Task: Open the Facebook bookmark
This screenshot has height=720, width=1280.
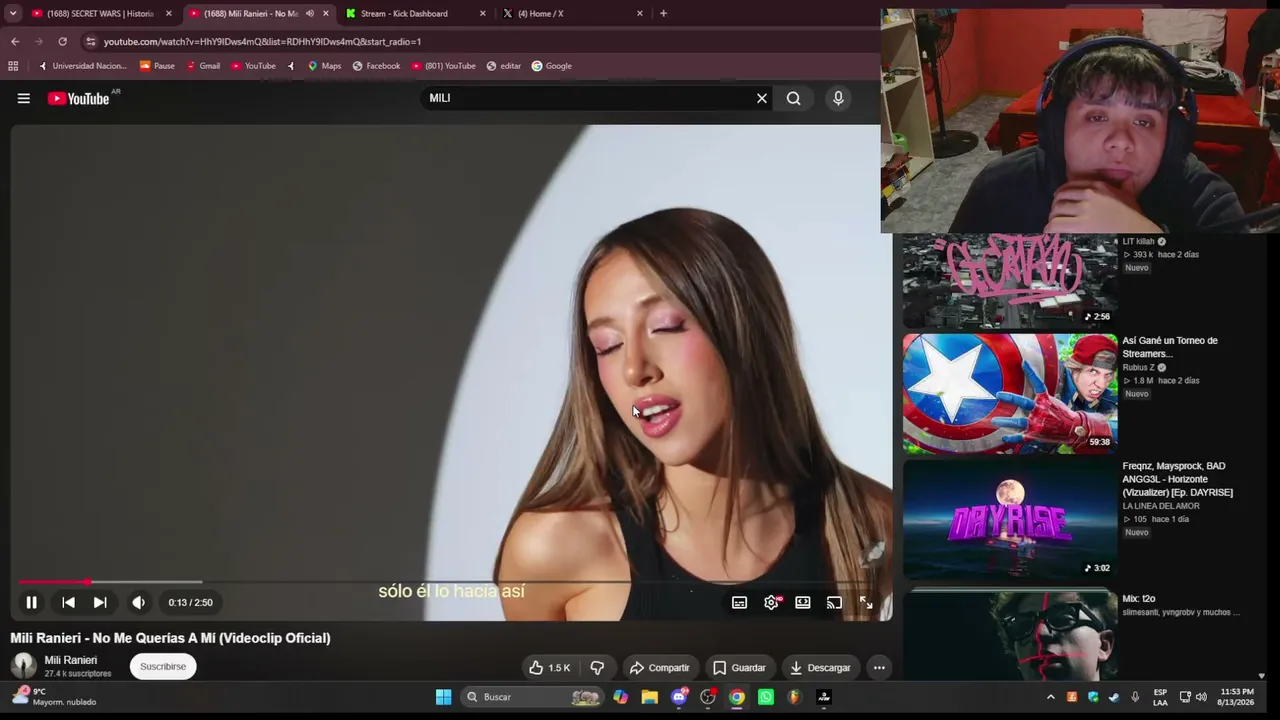Action: click(x=376, y=66)
